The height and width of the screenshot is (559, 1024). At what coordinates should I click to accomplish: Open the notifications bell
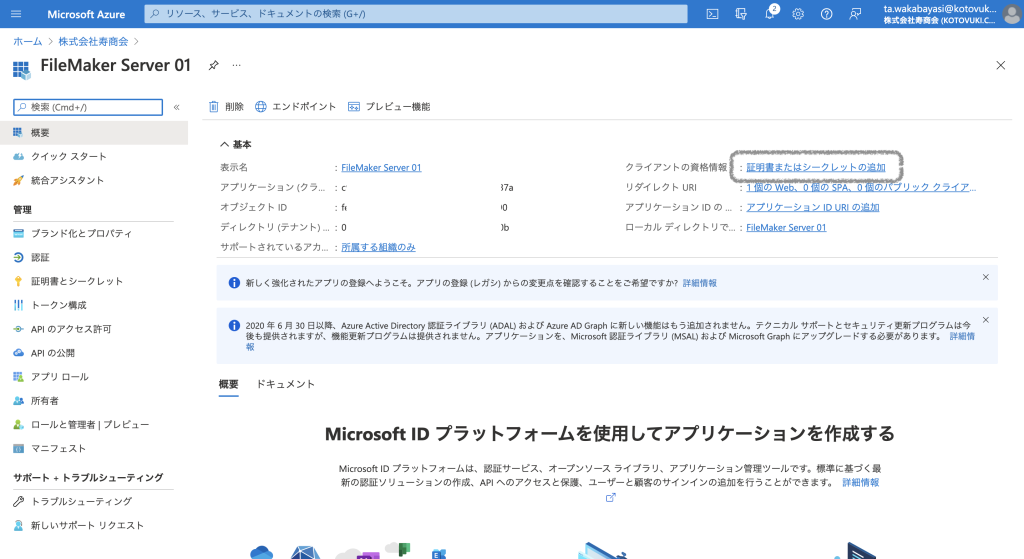(x=770, y=13)
